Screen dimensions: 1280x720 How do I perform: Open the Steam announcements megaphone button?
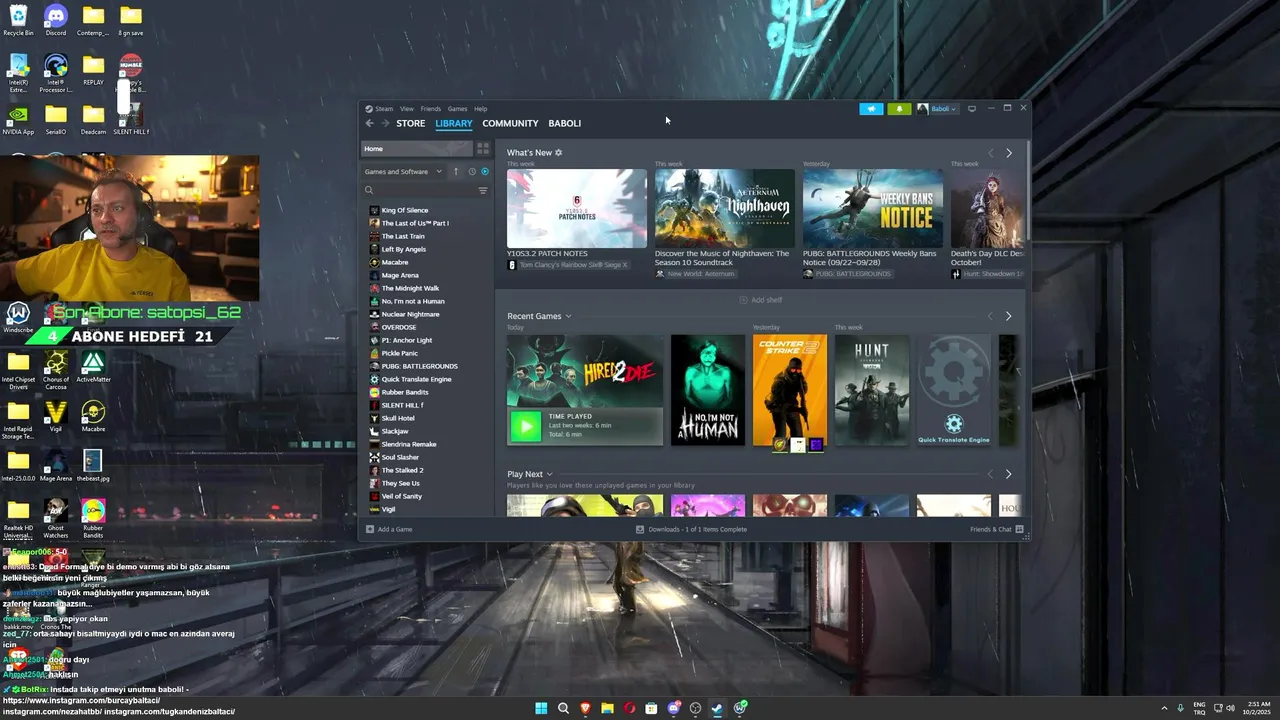point(871,109)
